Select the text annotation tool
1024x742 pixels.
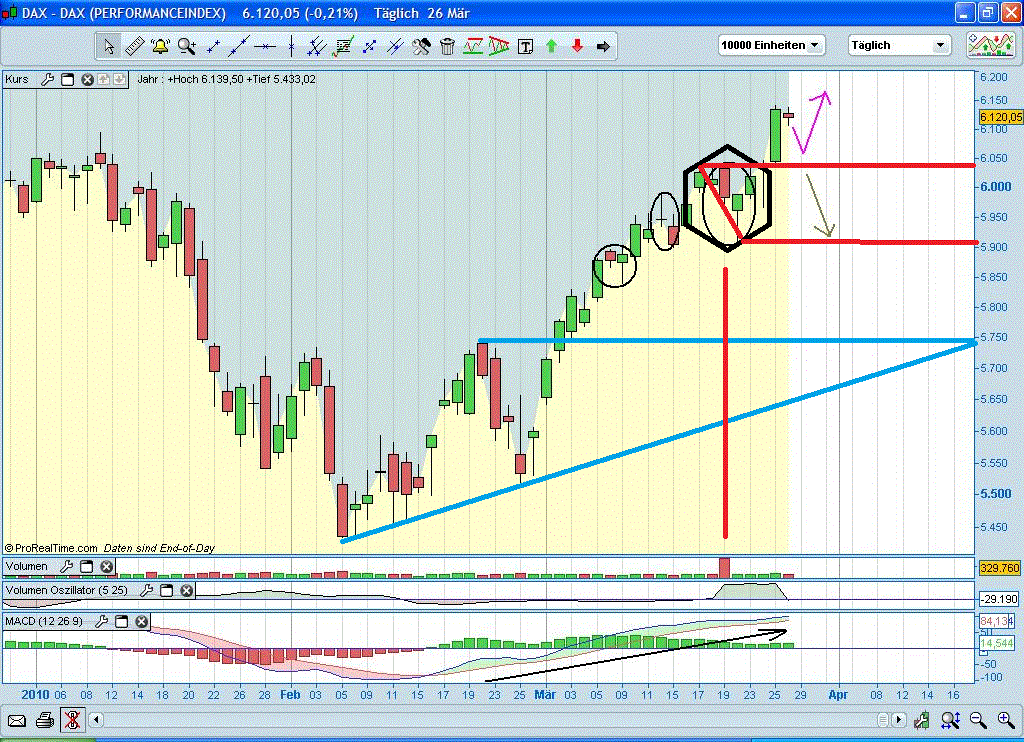click(x=525, y=46)
